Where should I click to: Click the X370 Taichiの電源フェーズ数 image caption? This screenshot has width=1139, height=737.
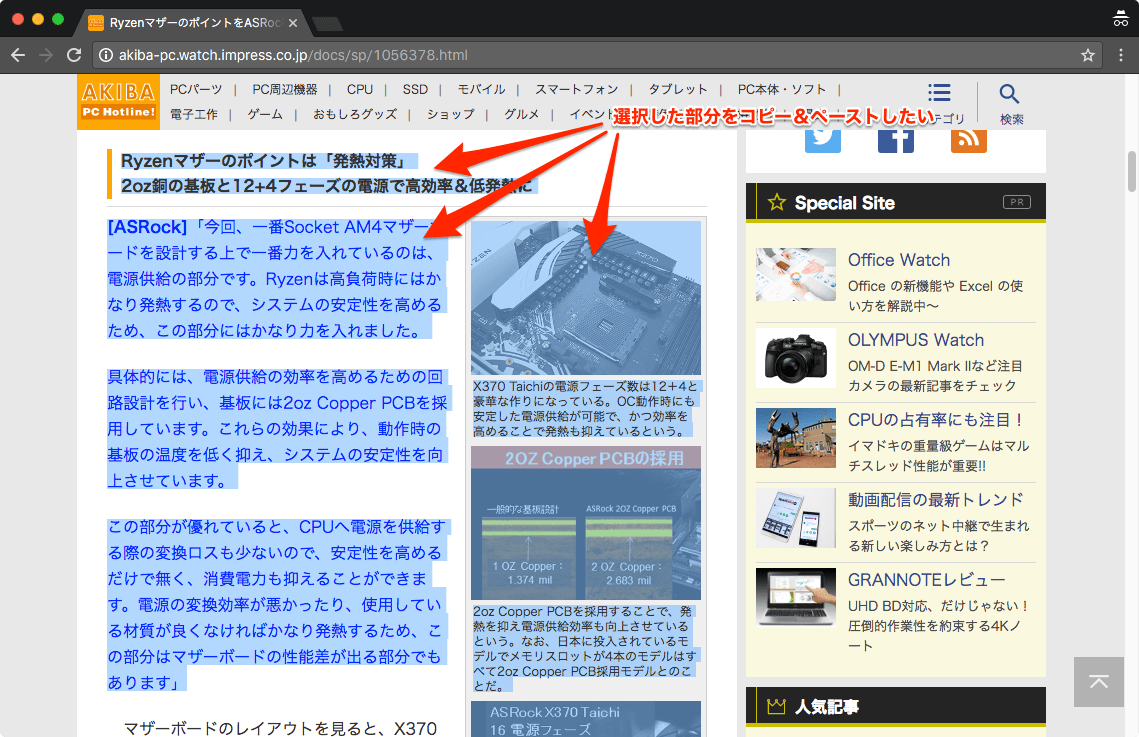(585, 409)
